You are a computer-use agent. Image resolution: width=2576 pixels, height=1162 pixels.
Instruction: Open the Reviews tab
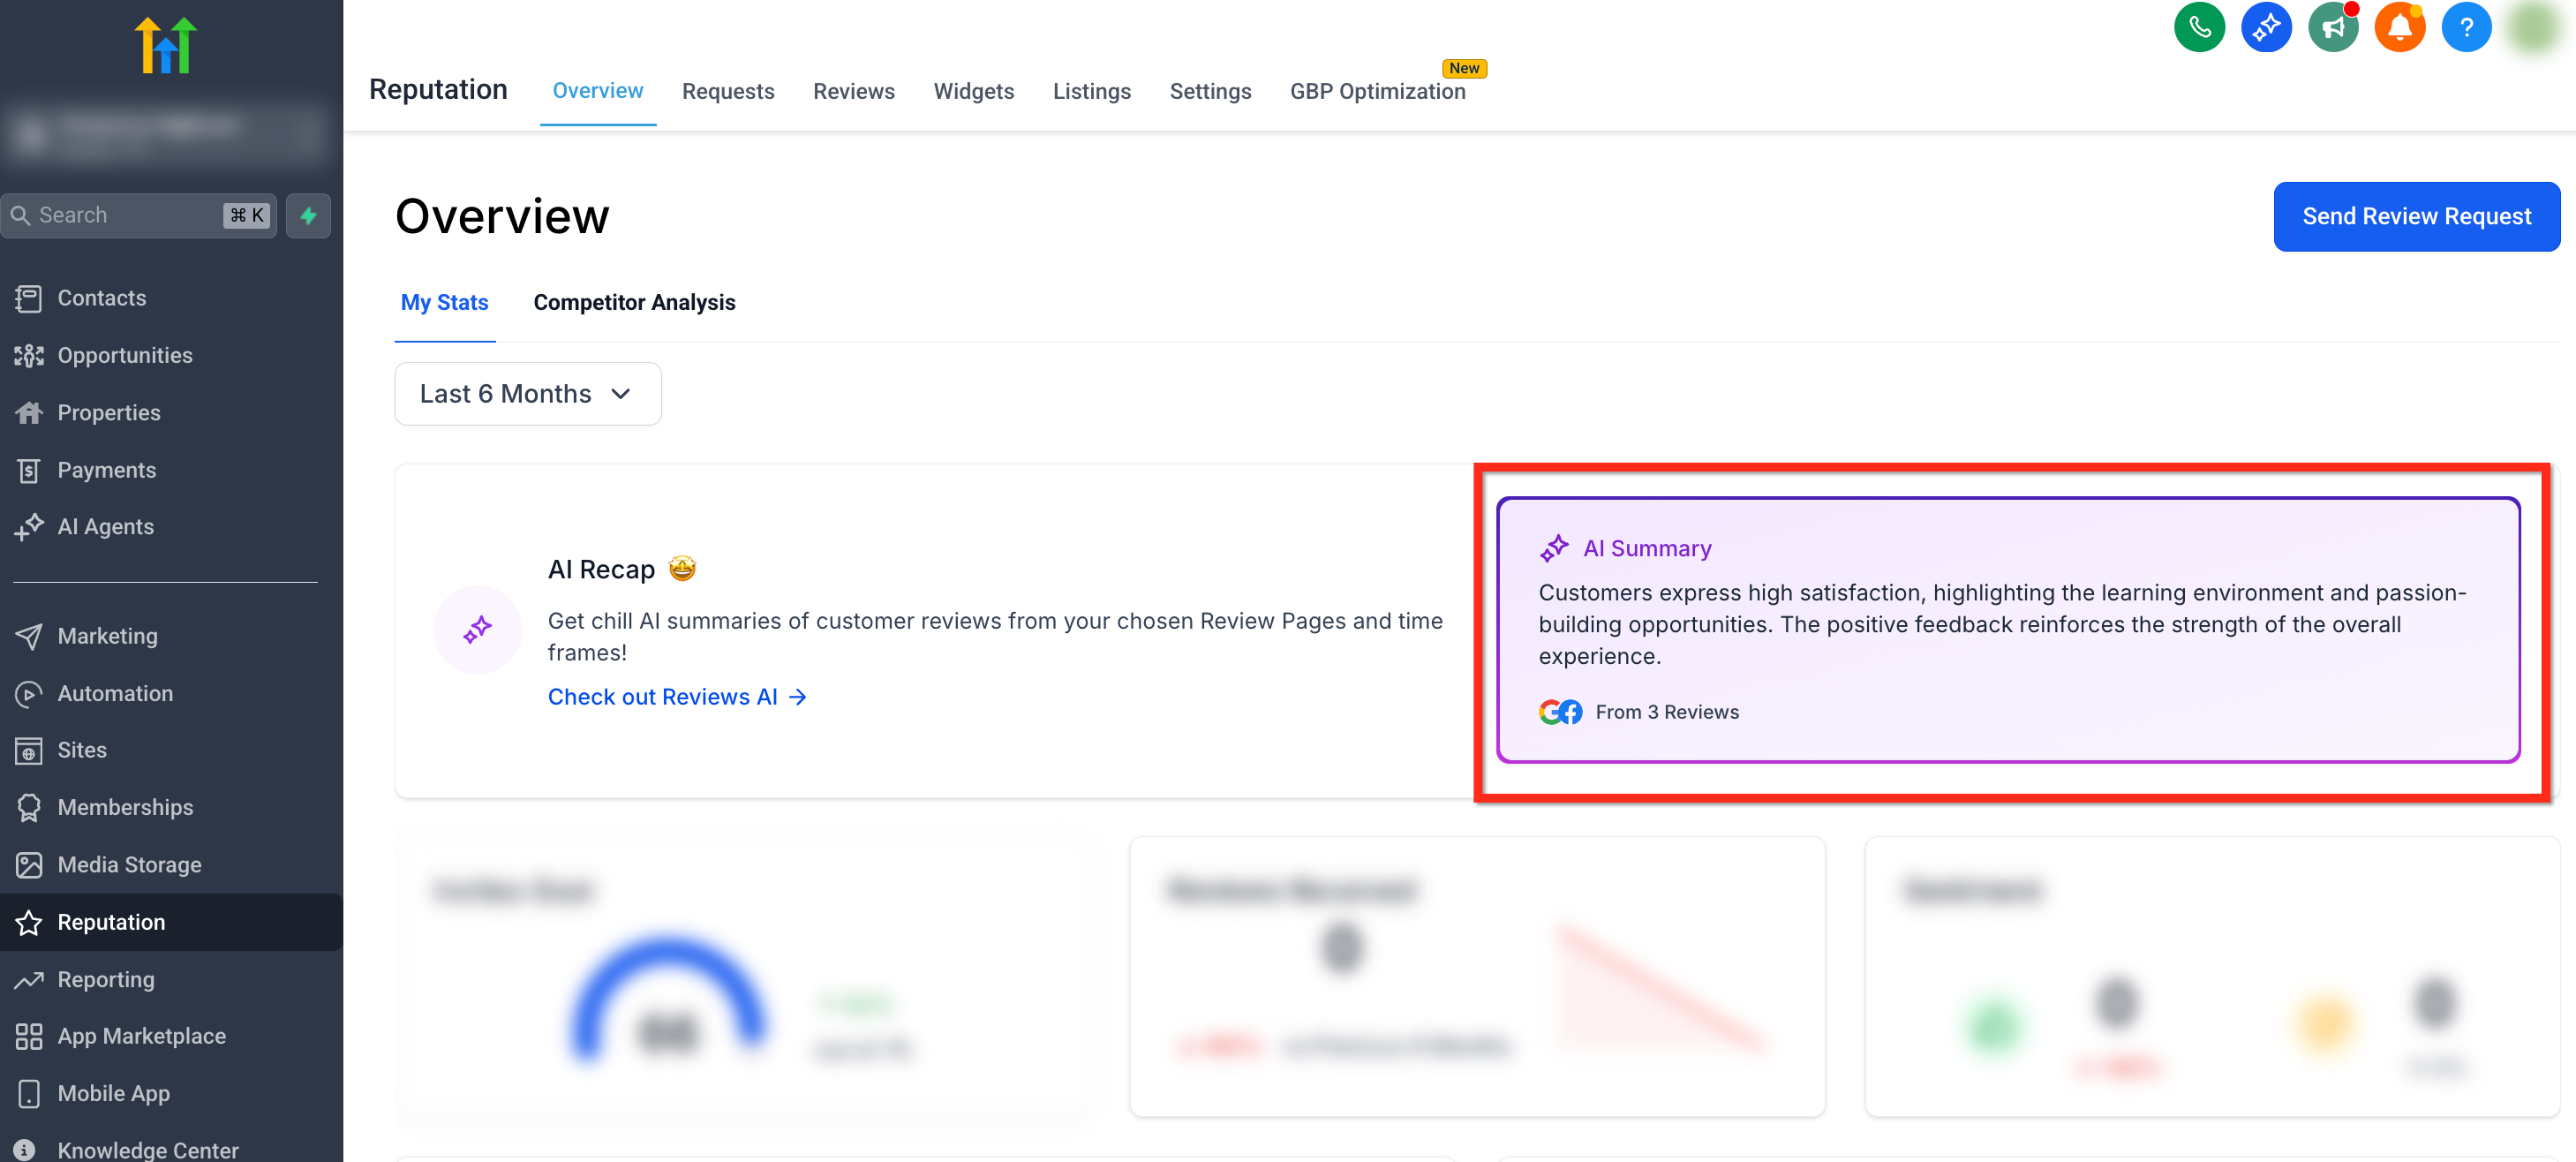853,91
